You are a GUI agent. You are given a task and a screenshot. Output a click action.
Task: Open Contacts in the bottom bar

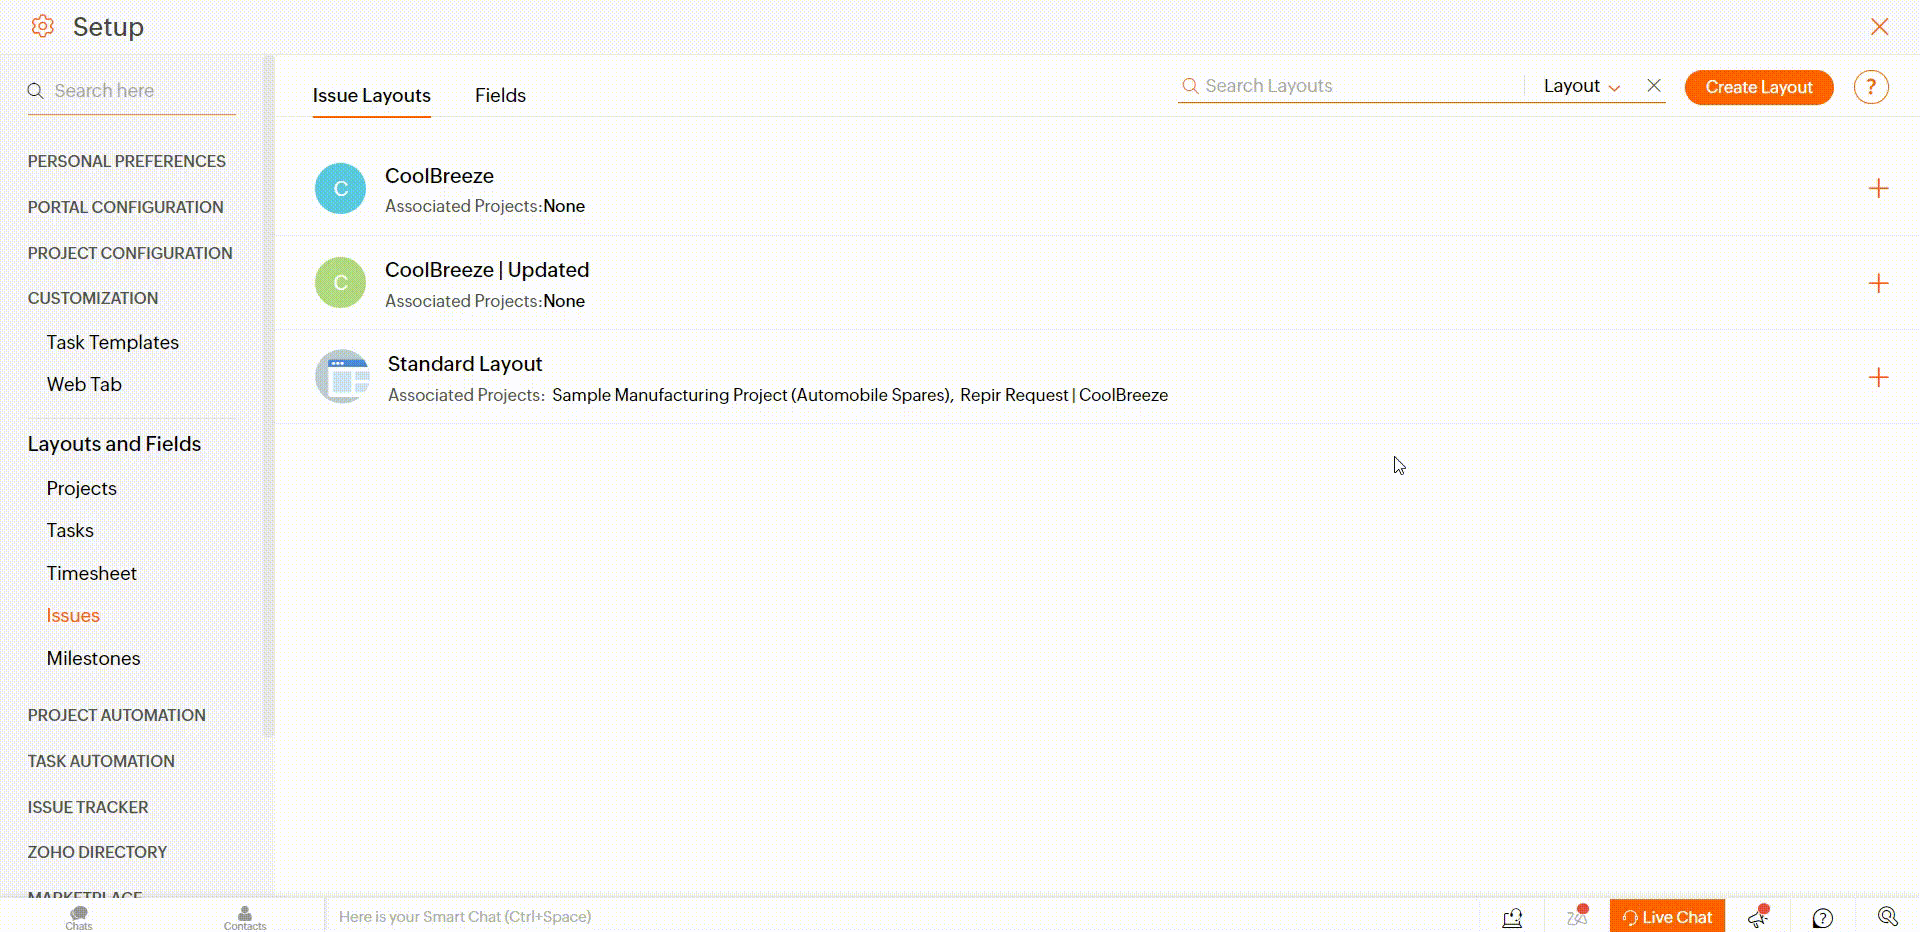pos(245,916)
